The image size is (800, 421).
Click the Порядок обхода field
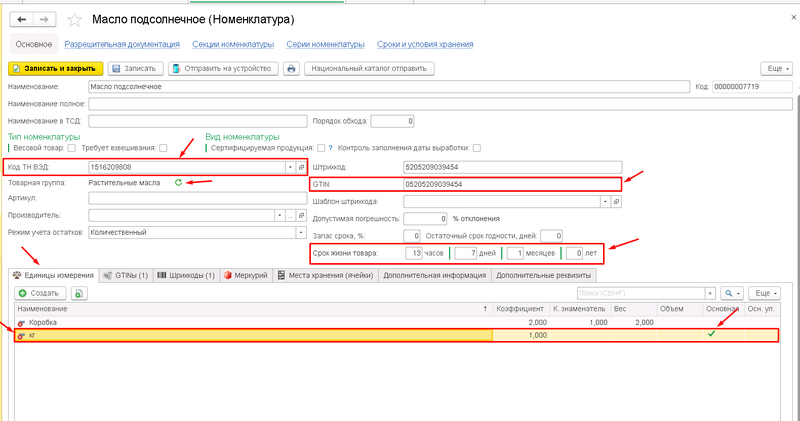392,121
